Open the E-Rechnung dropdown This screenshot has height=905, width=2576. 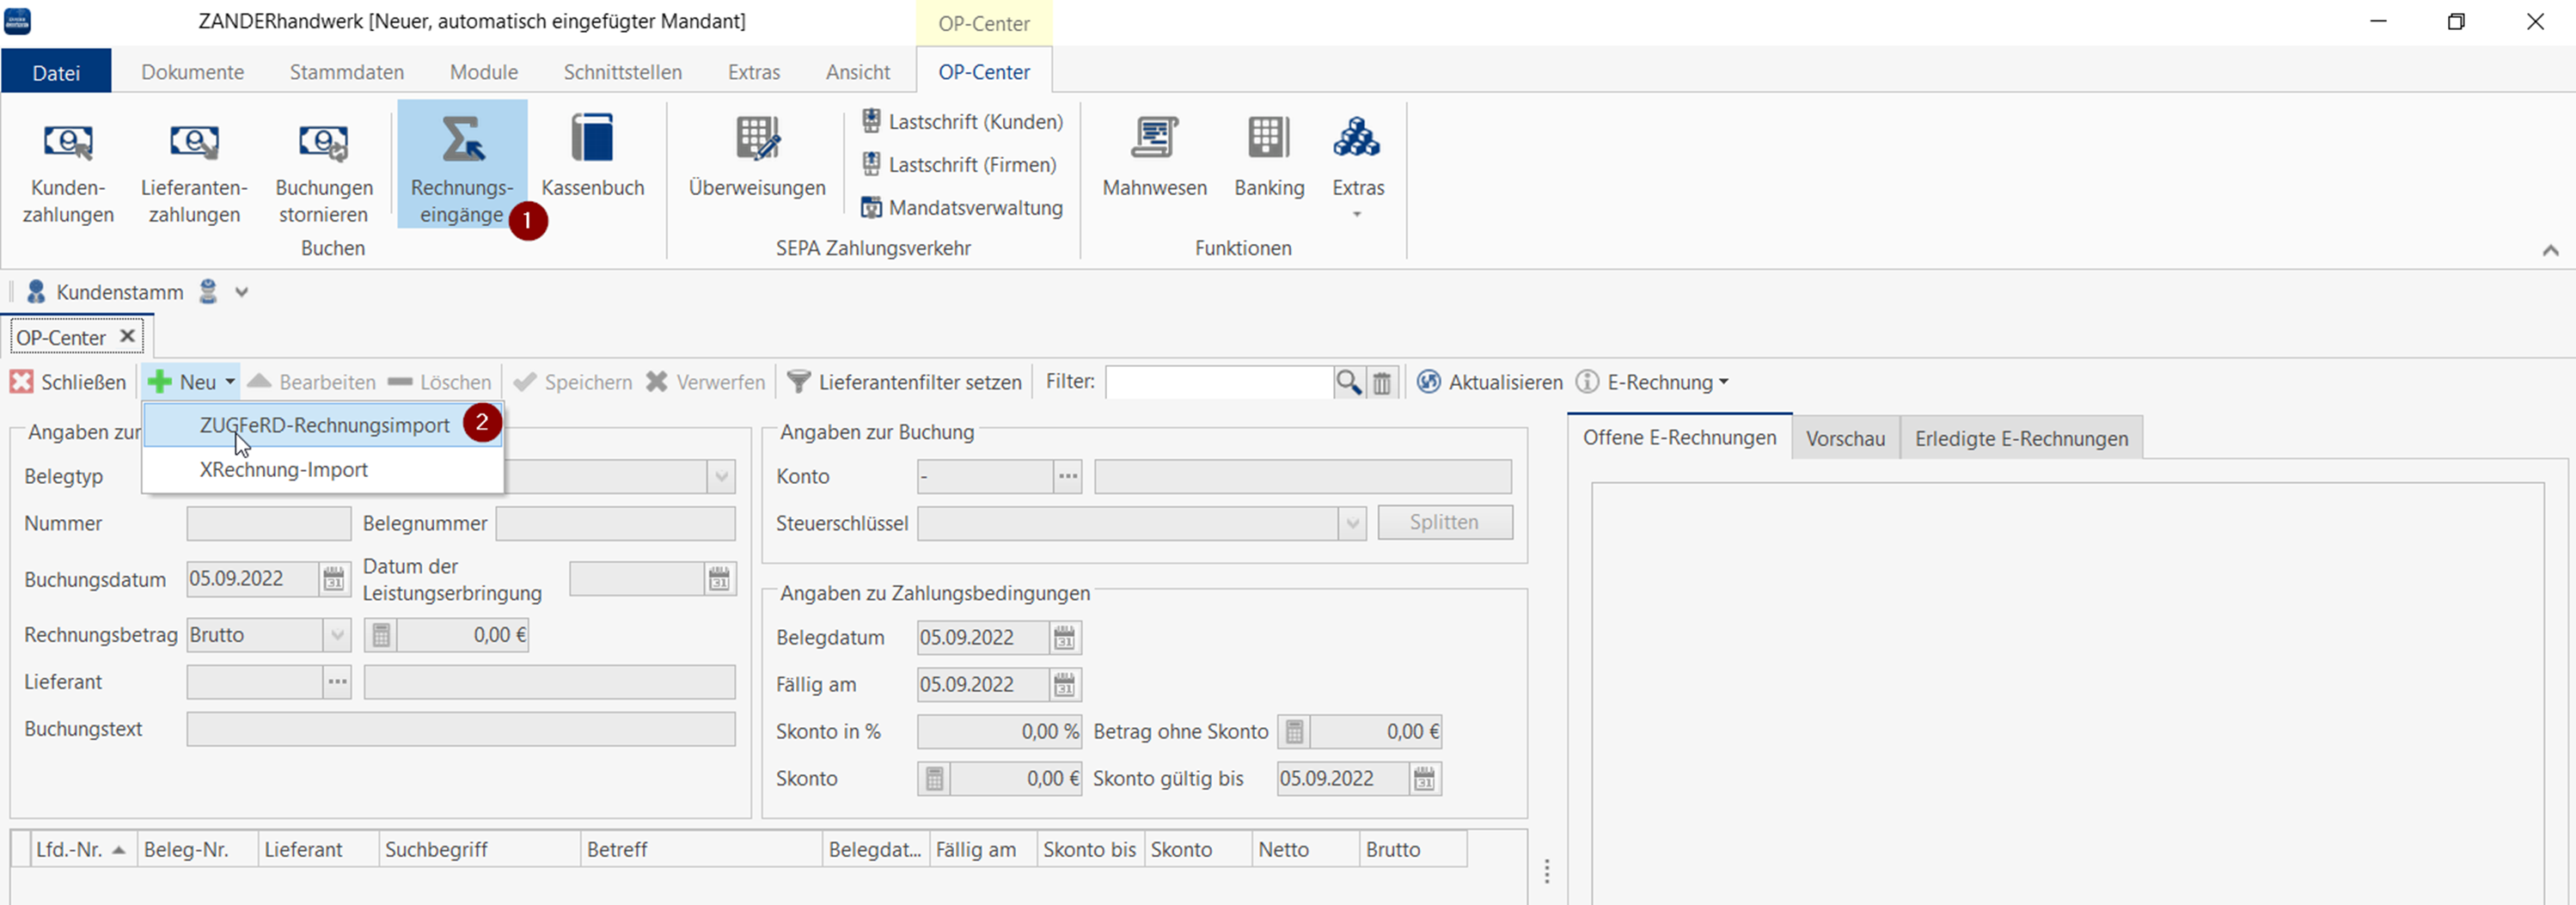click(x=1652, y=382)
